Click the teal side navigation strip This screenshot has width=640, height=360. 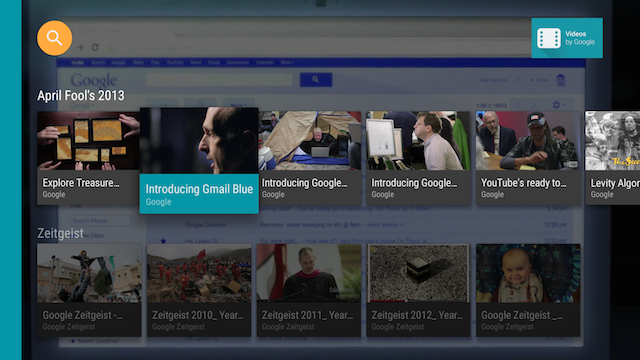tap(11, 180)
